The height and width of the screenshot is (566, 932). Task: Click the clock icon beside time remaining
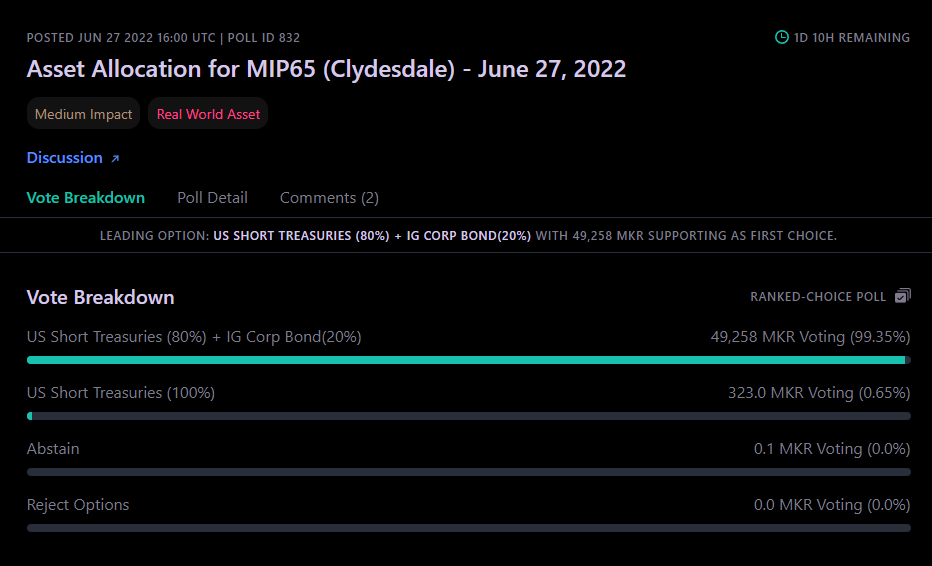click(x=782, y=37)
